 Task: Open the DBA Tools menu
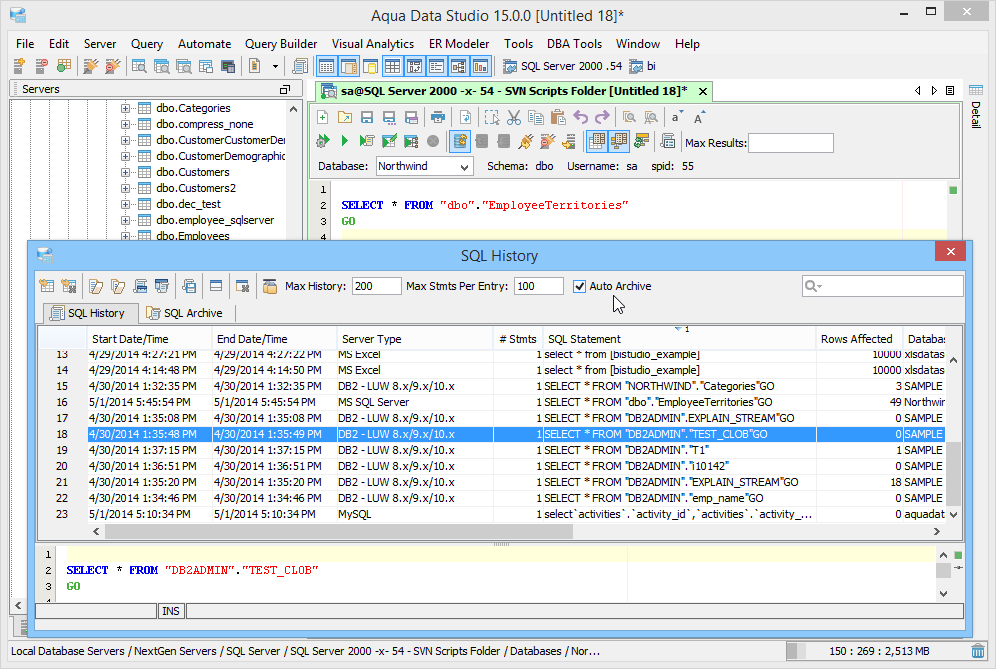[x=574, y=44]
